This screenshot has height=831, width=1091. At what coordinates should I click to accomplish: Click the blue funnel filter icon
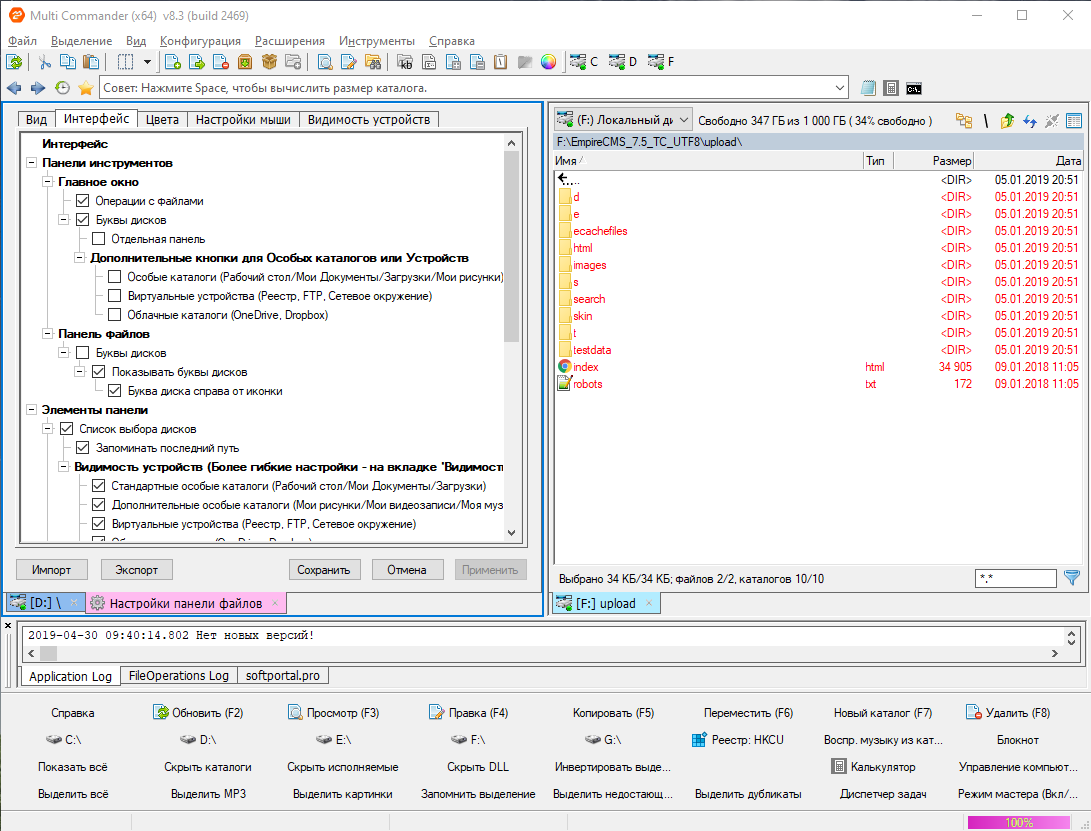[1072, 578]
